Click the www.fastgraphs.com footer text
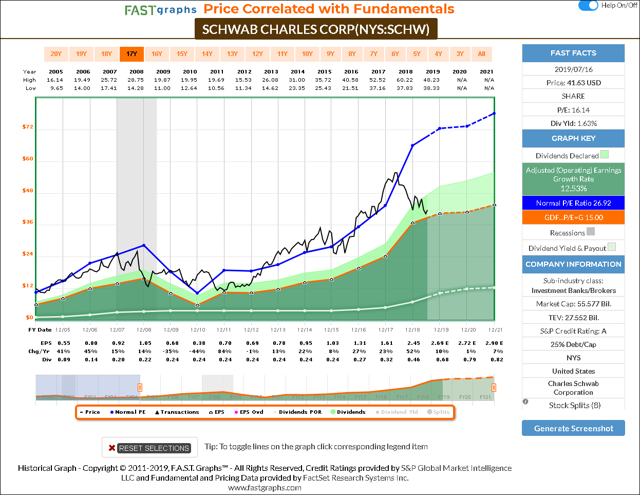The height and width of the screenshot is (495, 640). click(264, 488)
